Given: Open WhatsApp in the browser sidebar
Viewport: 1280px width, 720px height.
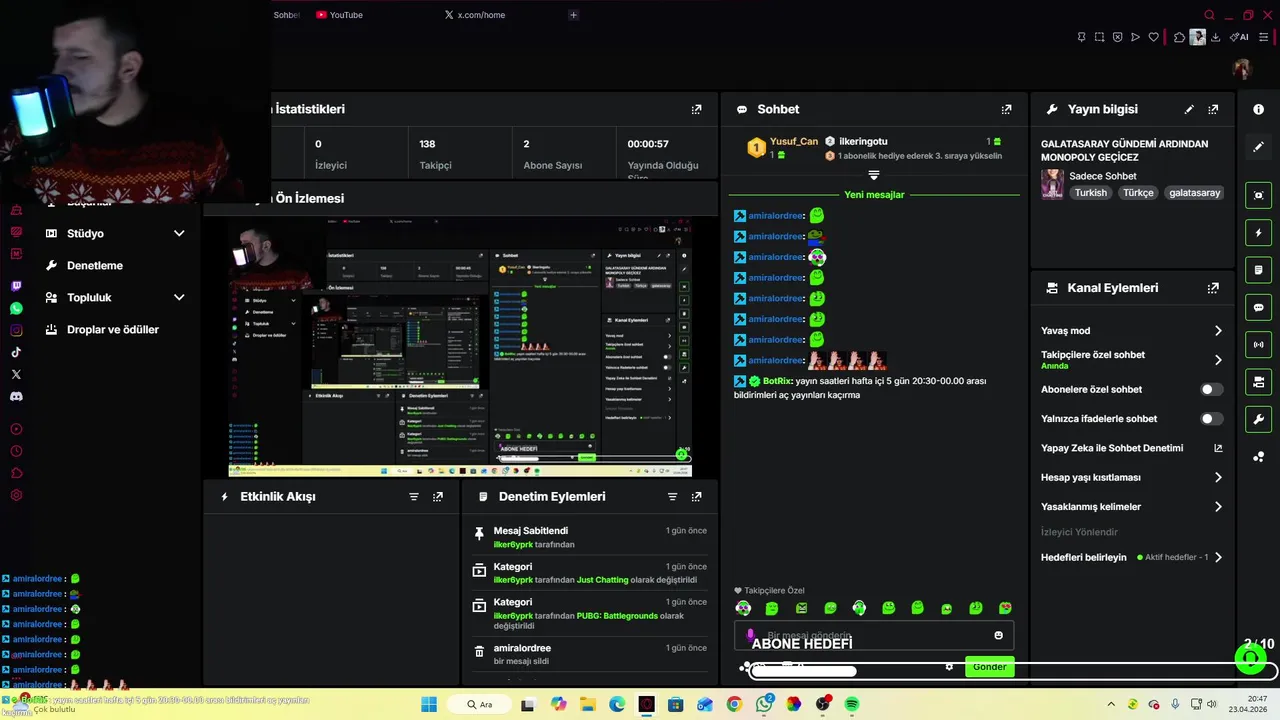Looking at the screenshot, I should point(16,308).
